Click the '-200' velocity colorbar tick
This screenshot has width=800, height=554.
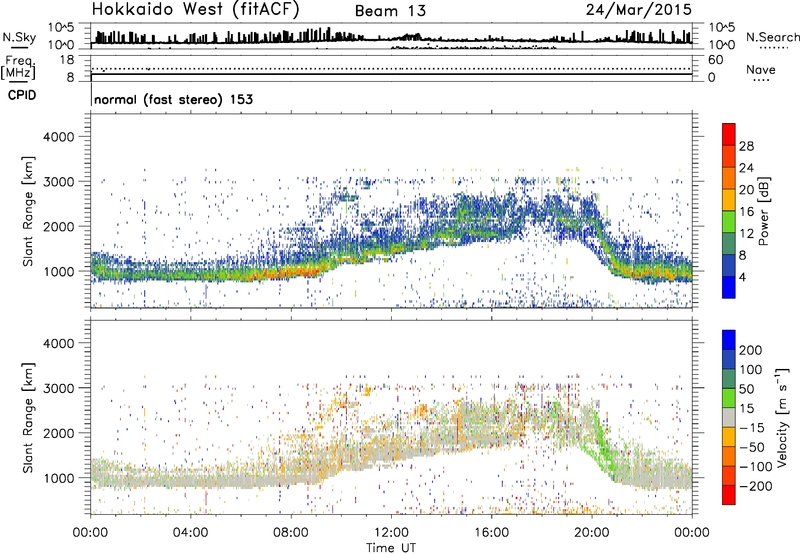pyautogui.click(x=756, y=486)
